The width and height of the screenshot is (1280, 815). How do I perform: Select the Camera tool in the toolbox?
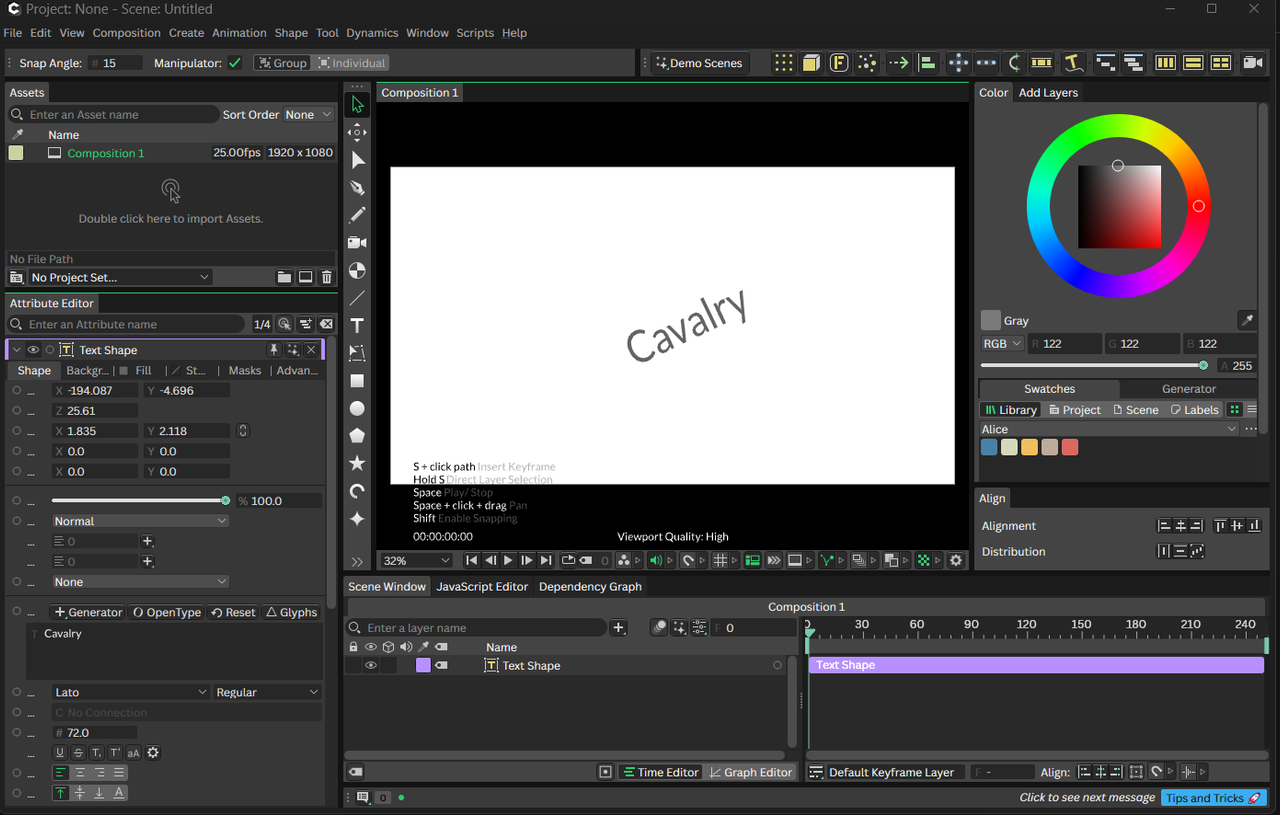[357, 243]
